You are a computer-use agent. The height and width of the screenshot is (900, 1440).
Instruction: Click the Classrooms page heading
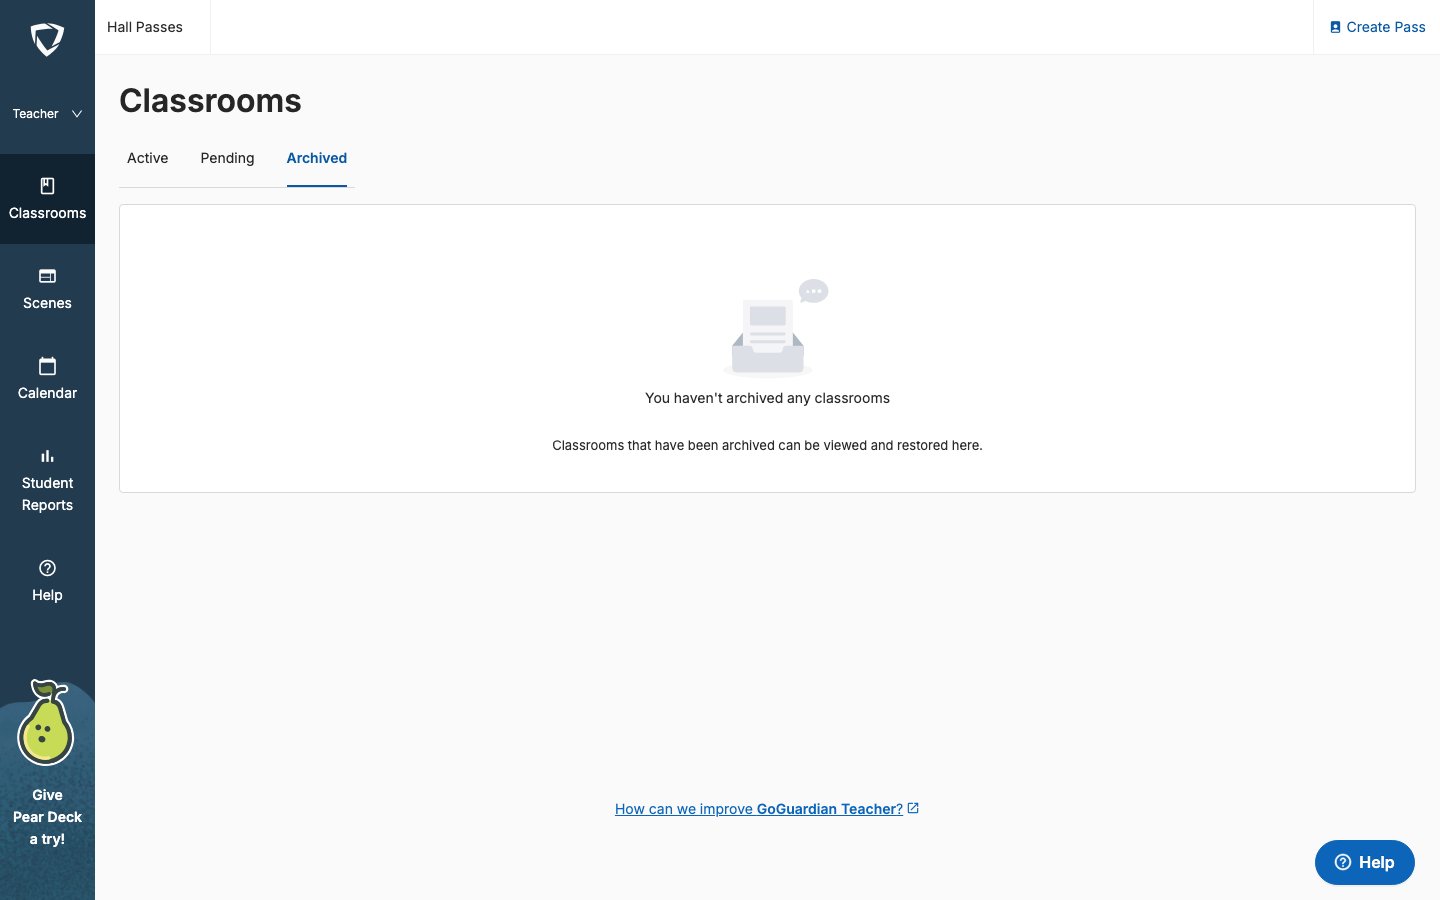pyautogui.click(x=210, y=101)
